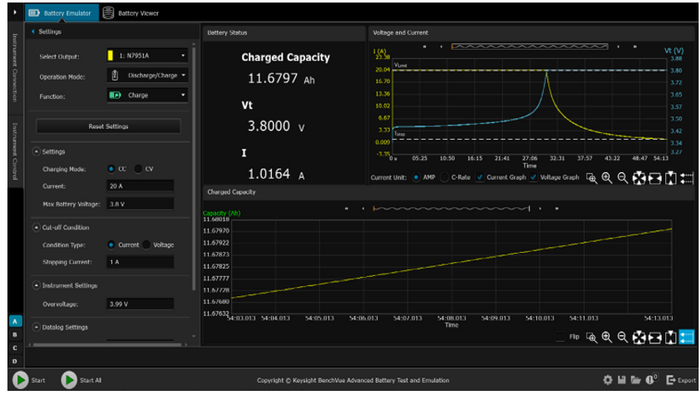Viewport: 700px width, 400px height.
Task: Zoom in on Voltage and Current graph
Action: (607, 178)
